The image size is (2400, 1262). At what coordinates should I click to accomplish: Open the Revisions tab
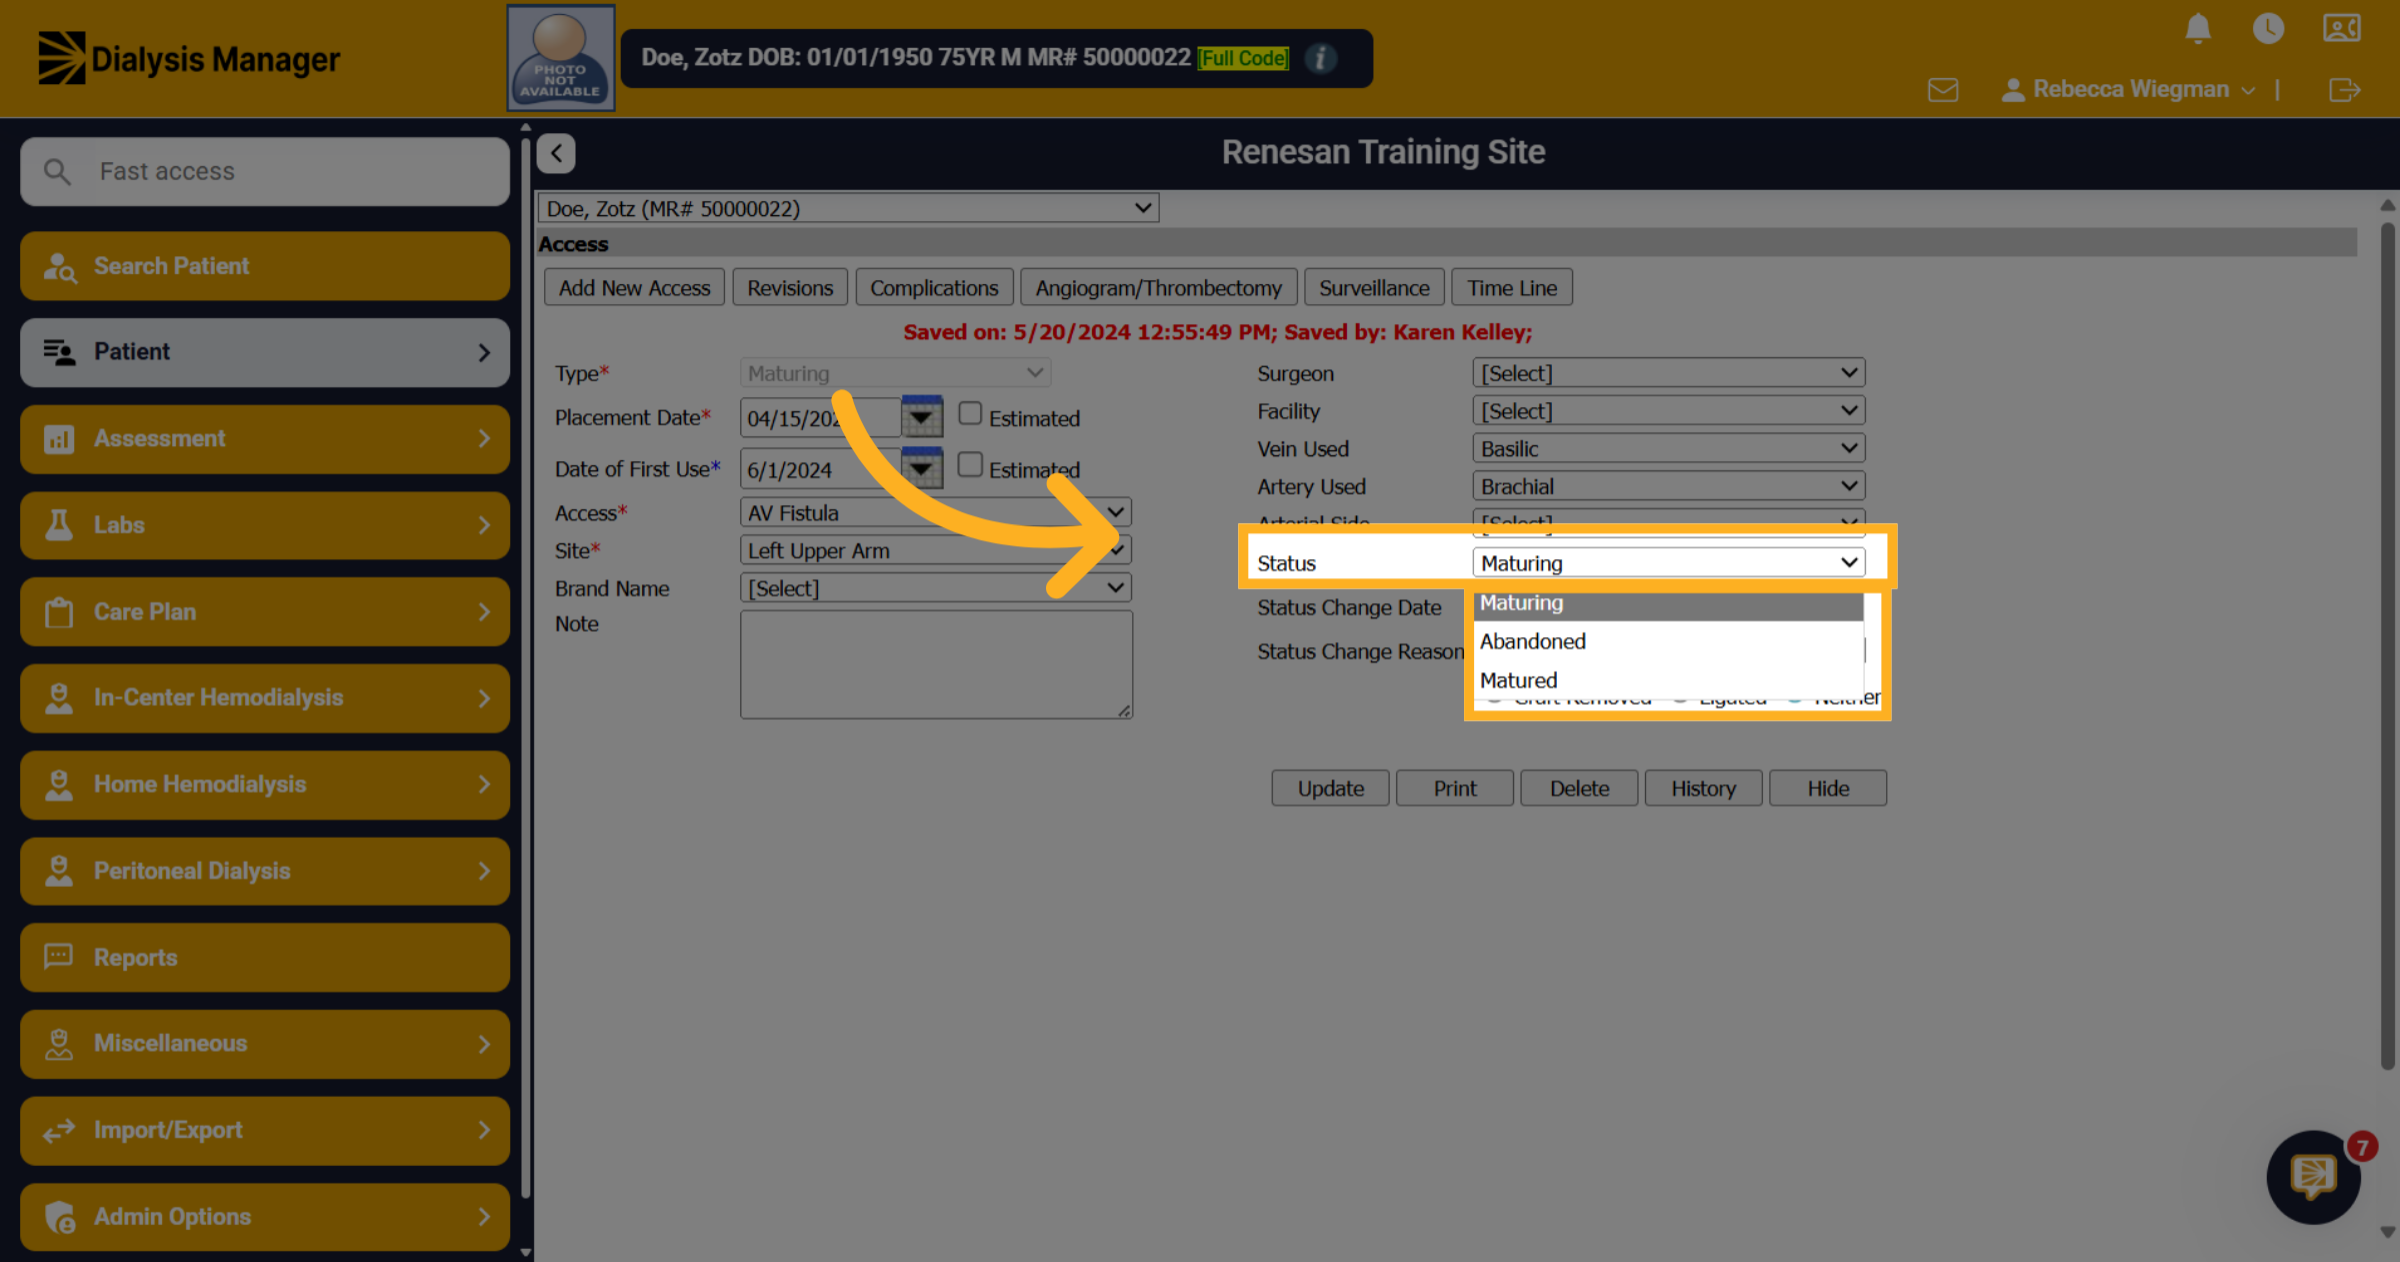pos(789,288)
